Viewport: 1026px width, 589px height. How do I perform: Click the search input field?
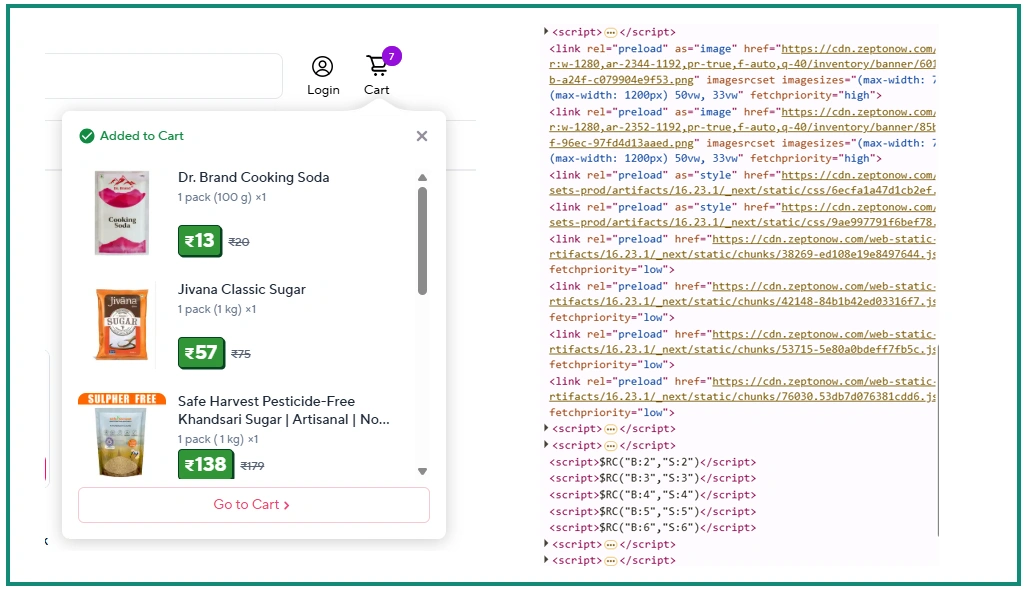[164, 76]
